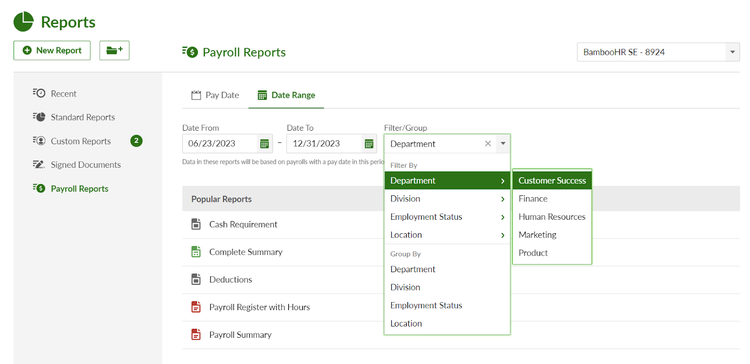Group by Department option
This screenshot has width=750, height=364.
tap(447, 269)
